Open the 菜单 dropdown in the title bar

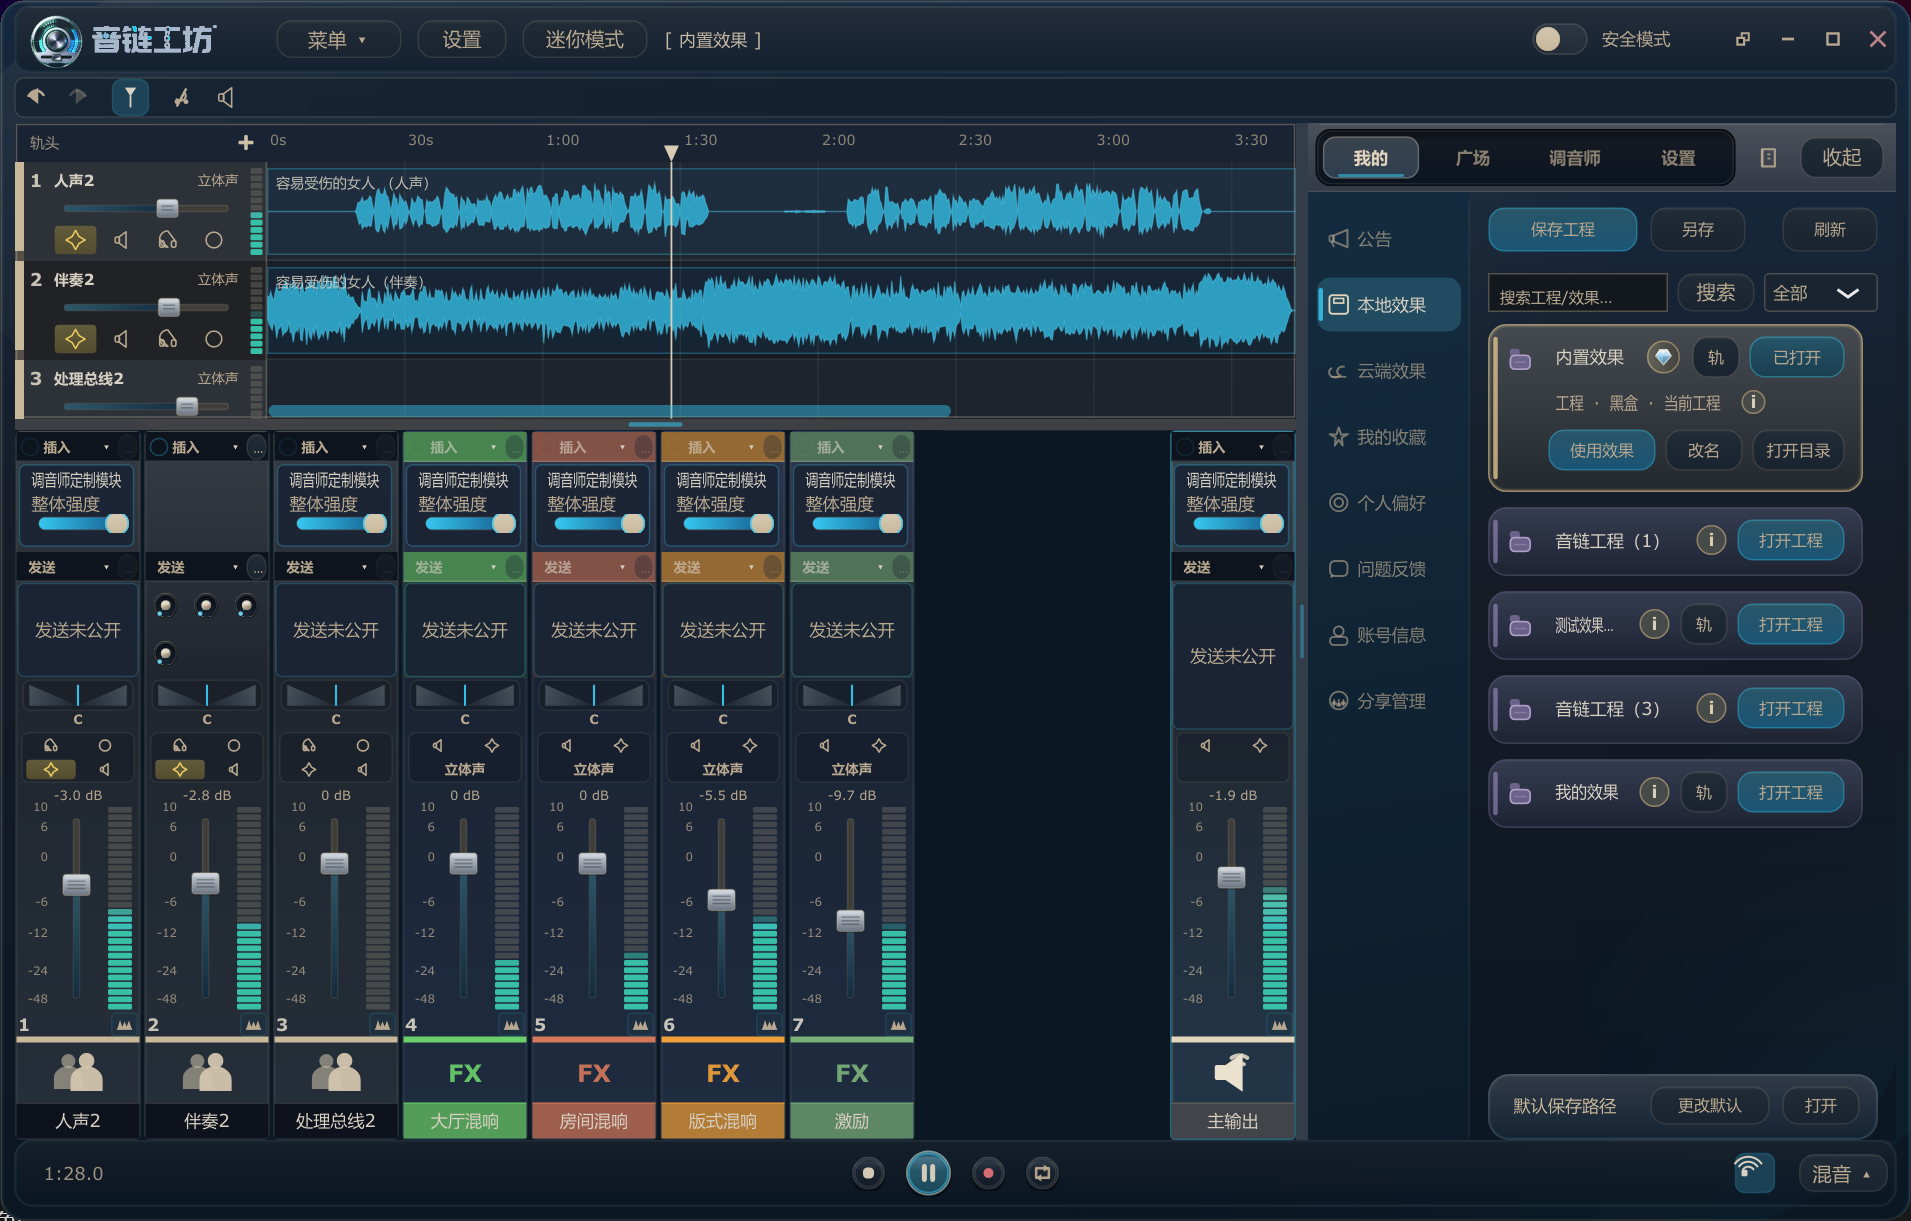pyautogui.click(x=338, y=40)
